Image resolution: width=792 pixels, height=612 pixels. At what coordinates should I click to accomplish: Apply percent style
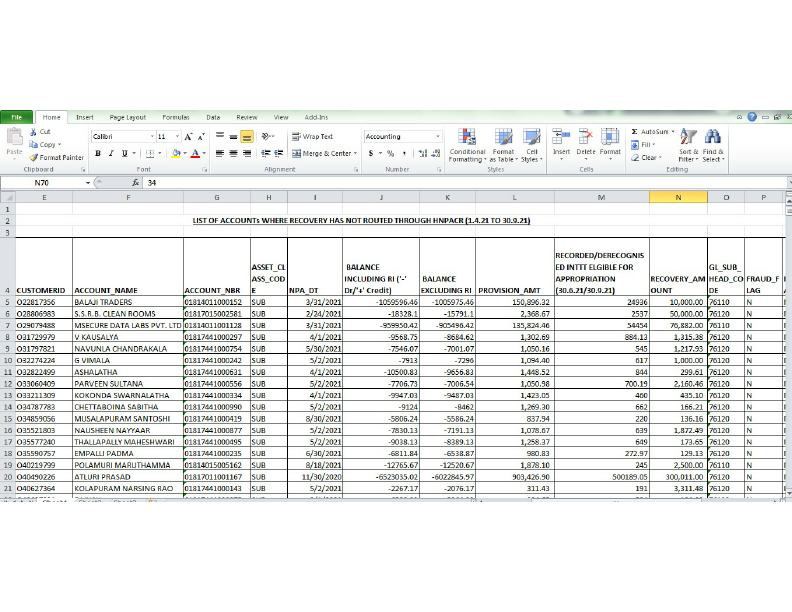(390, 154)
